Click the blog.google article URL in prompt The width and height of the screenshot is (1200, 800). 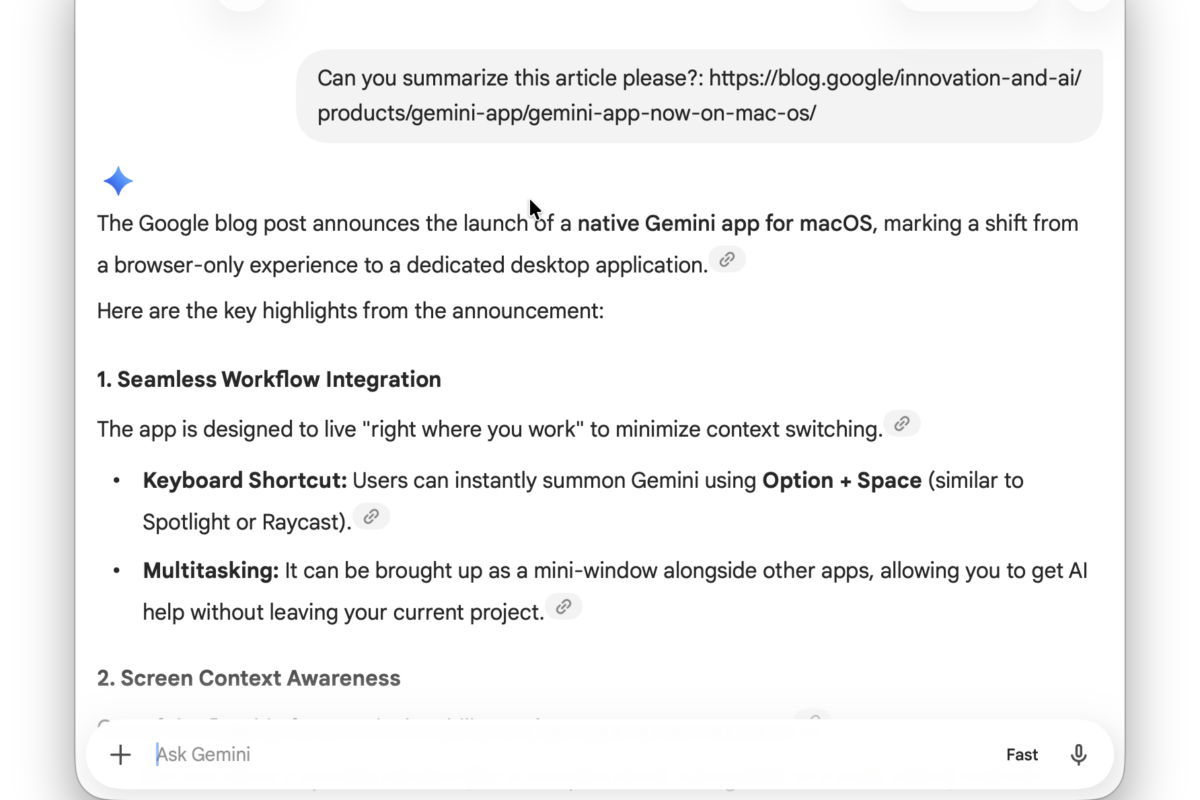(x=700, y=95)
